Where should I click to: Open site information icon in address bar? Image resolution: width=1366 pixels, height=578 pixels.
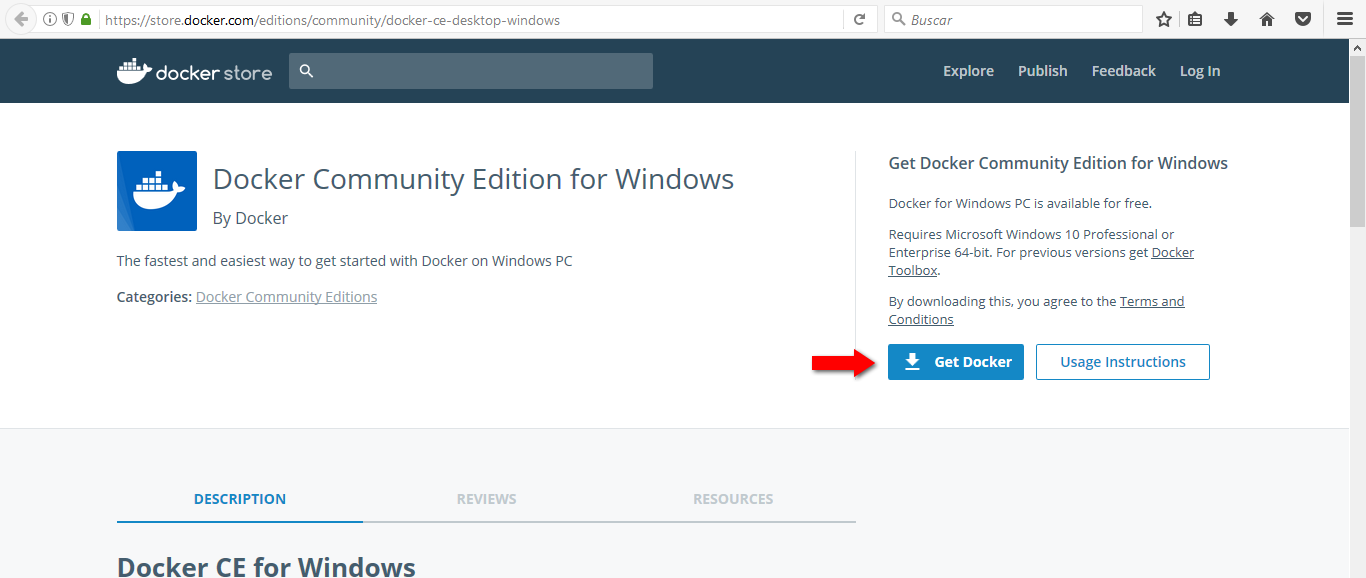click(50, 20)
